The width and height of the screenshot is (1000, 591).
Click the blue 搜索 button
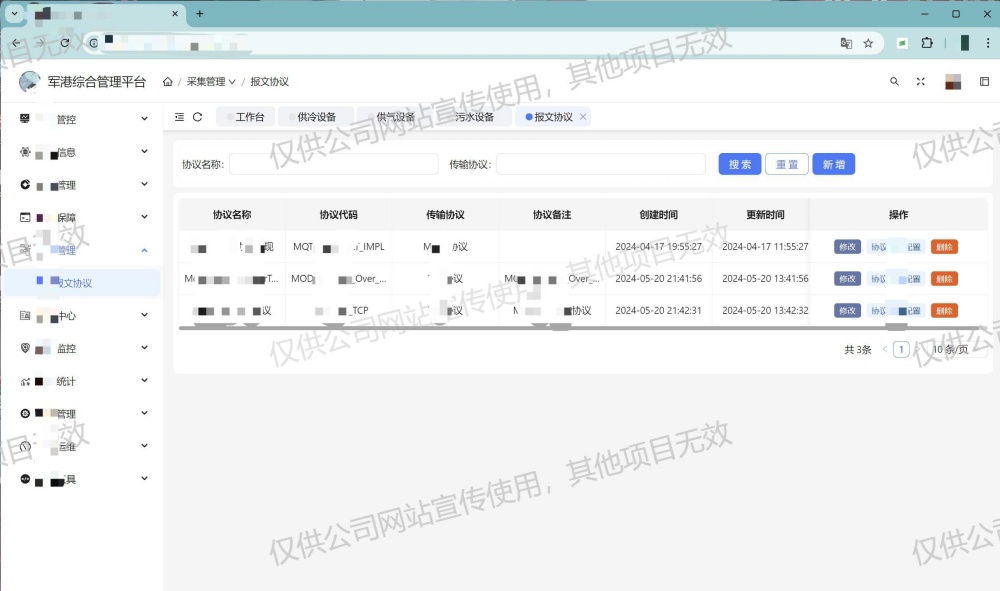click(x=739, y=164)
